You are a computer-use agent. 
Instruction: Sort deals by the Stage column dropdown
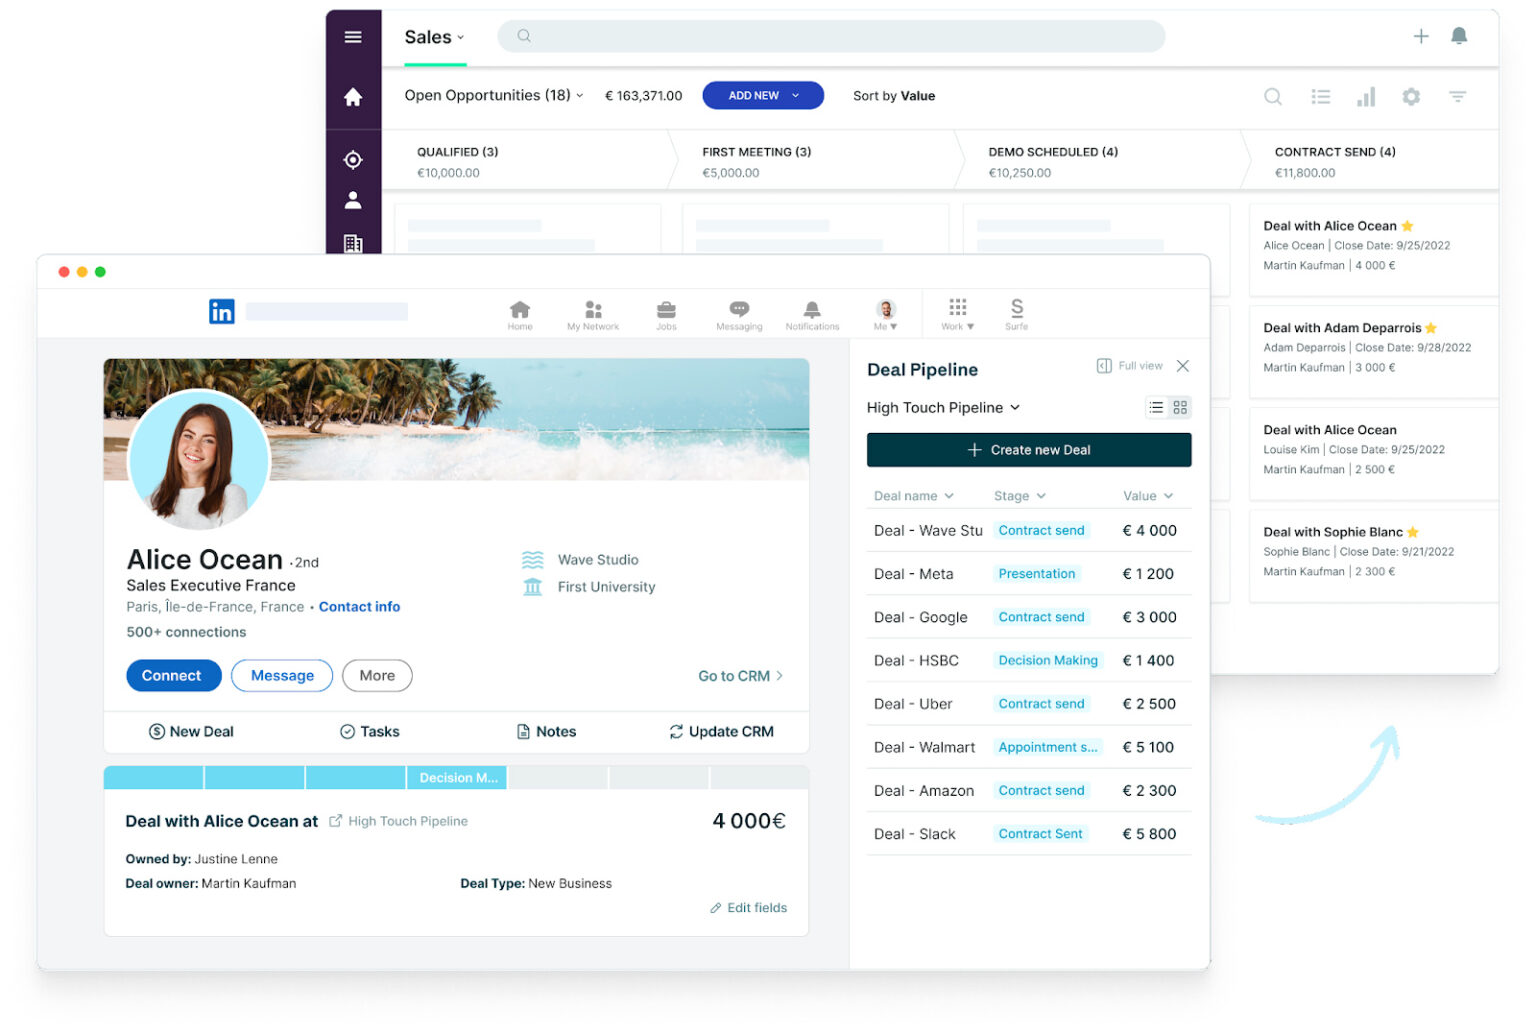1019,495
